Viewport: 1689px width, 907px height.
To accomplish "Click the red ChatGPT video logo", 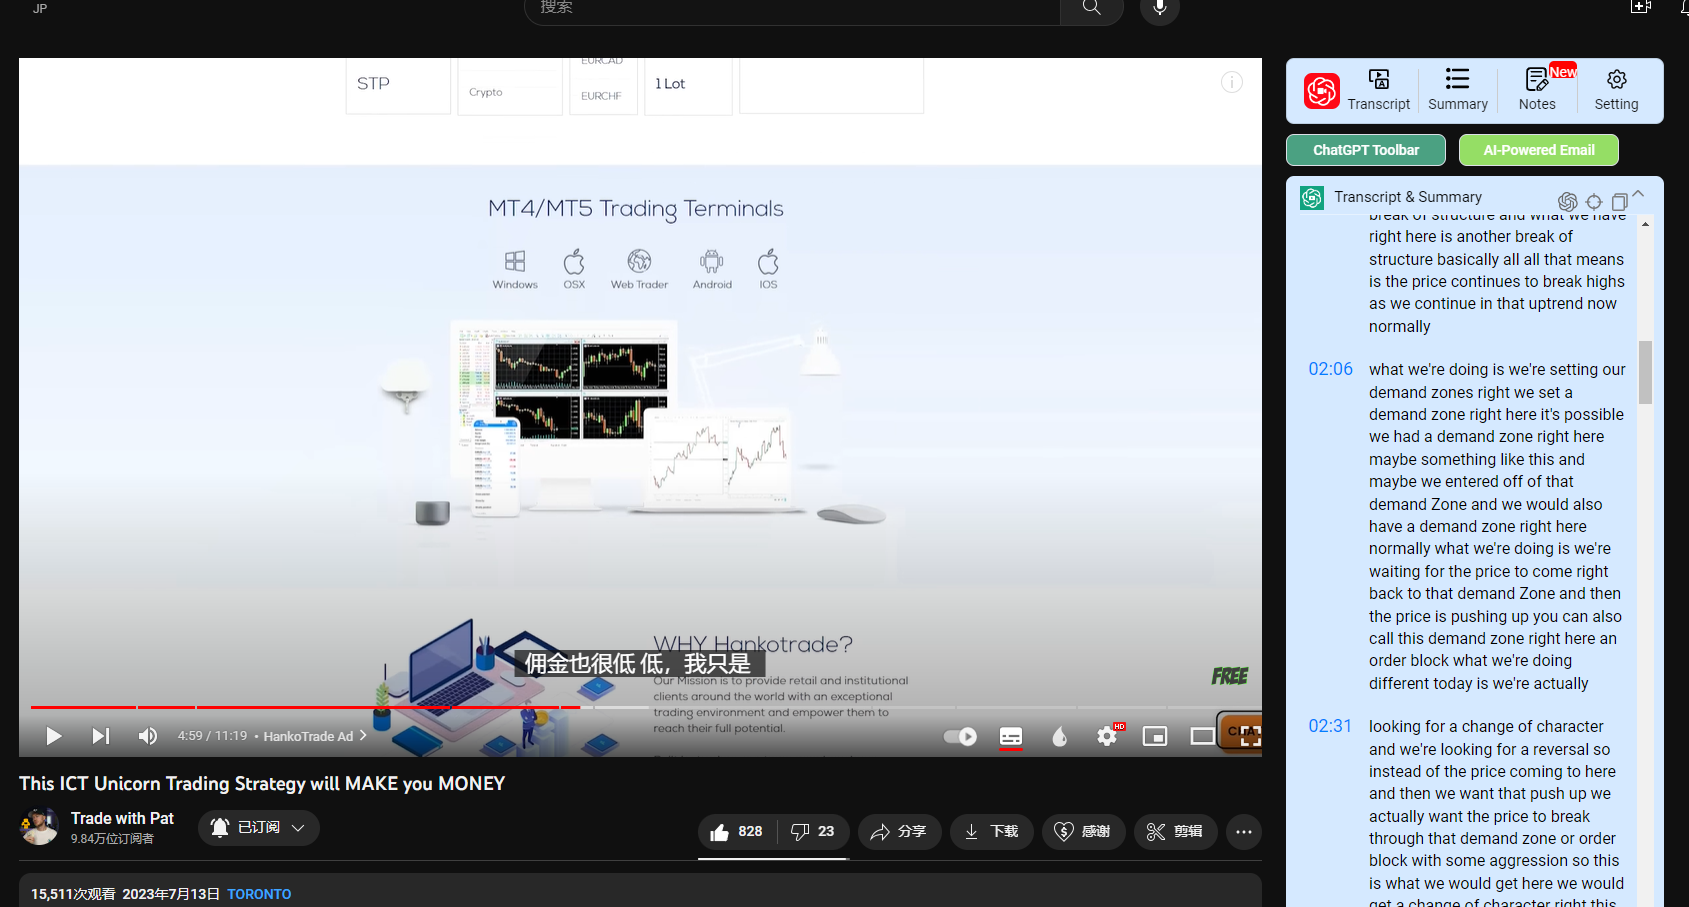I will pyautogui.click(x=1321, y=91).
